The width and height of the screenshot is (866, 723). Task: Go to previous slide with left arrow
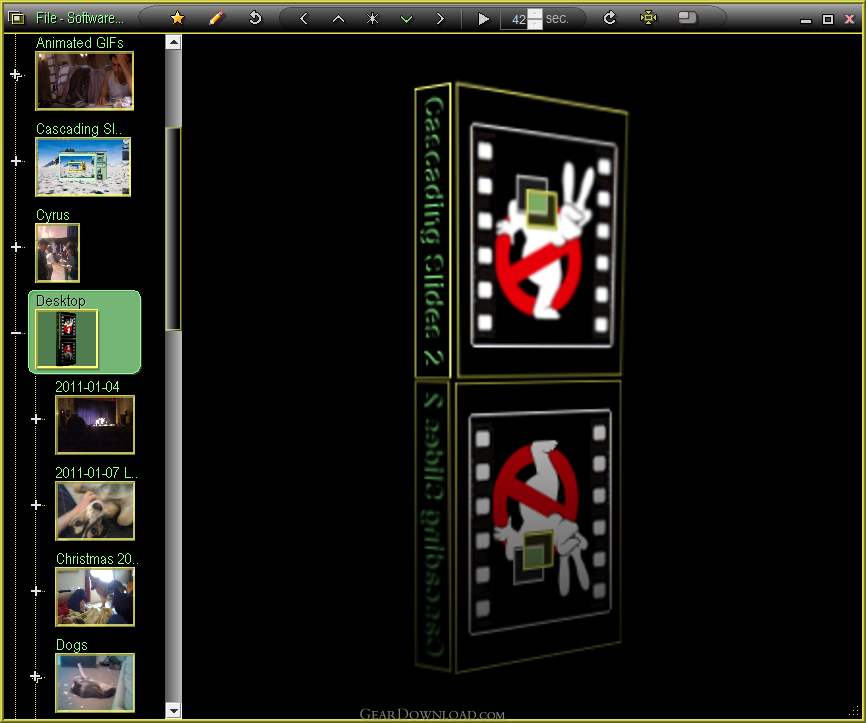click(304, 19)
